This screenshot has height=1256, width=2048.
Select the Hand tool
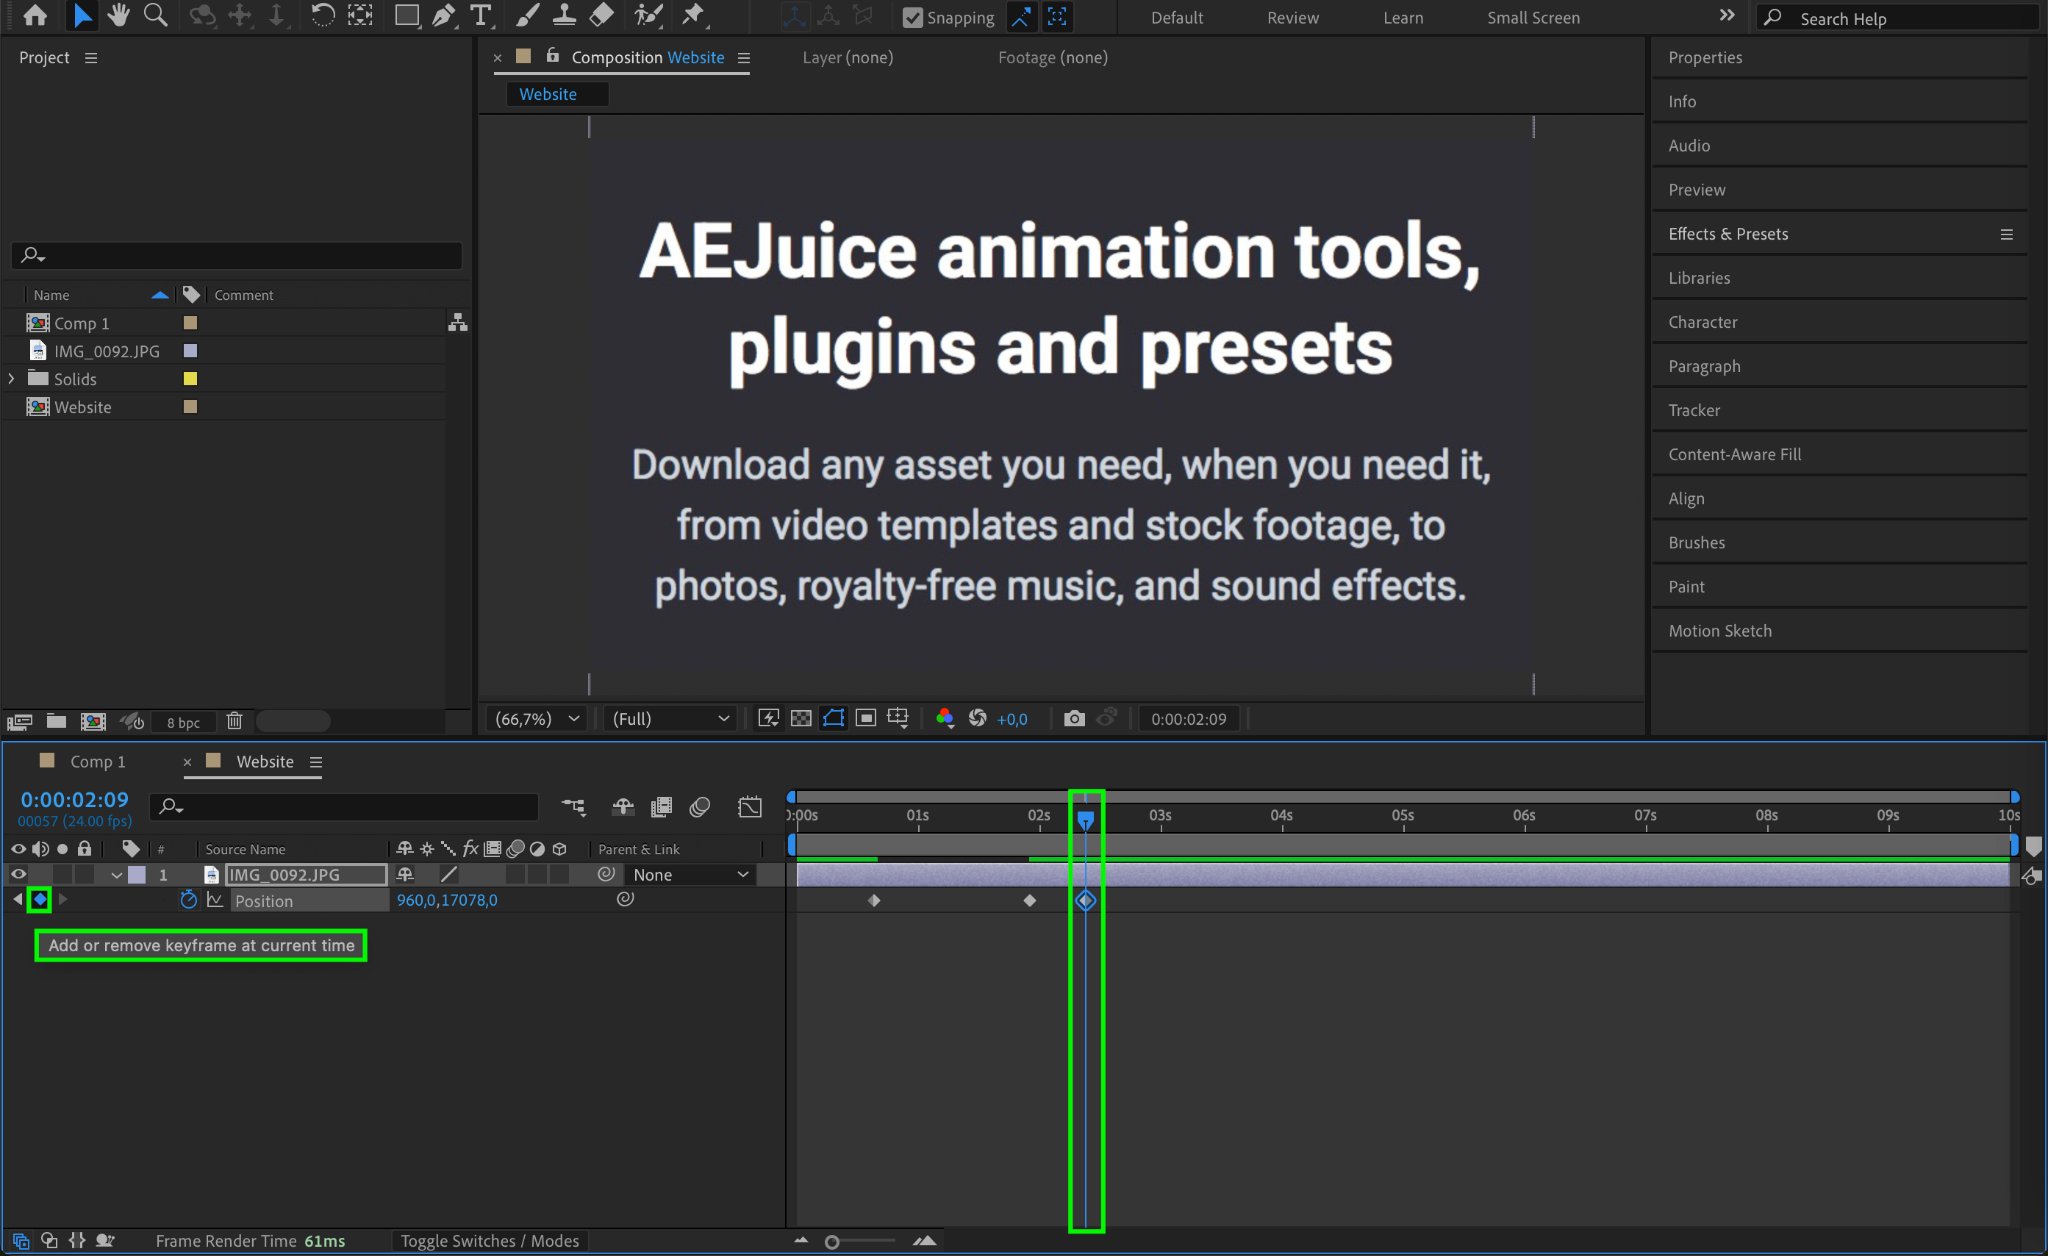pos(119,16)
